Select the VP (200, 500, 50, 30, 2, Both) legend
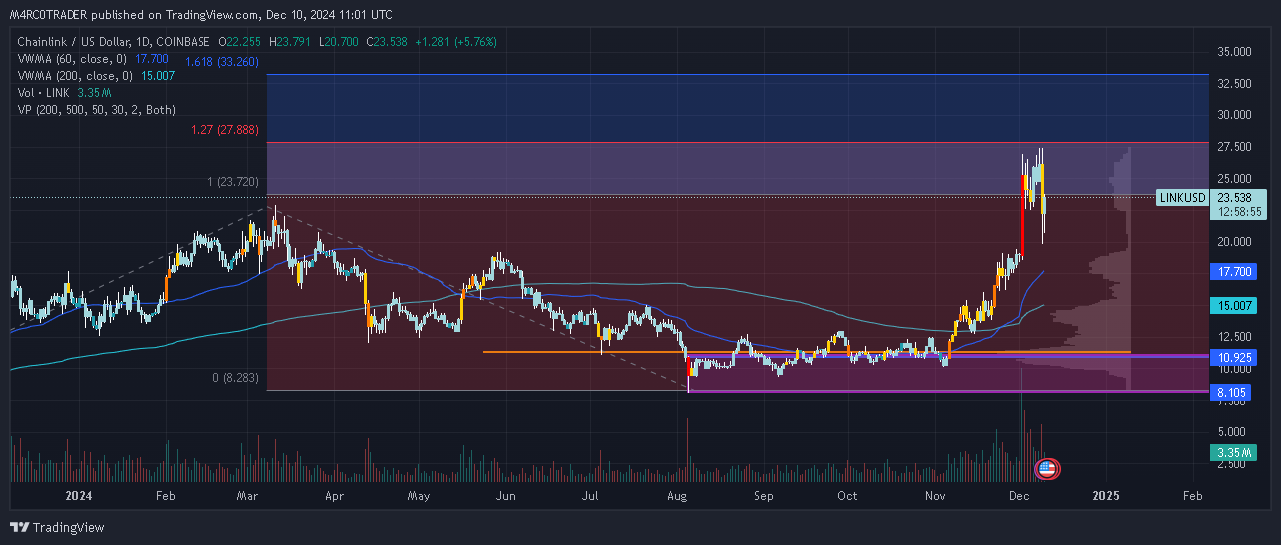 [x=96, y=110]
